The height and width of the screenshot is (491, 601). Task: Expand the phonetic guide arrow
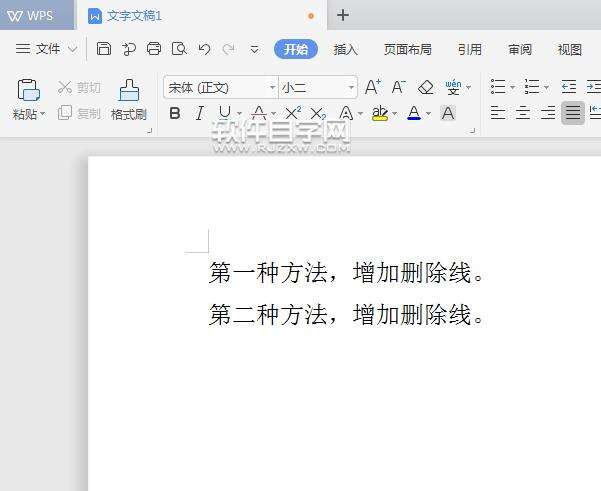coord(468,88)
